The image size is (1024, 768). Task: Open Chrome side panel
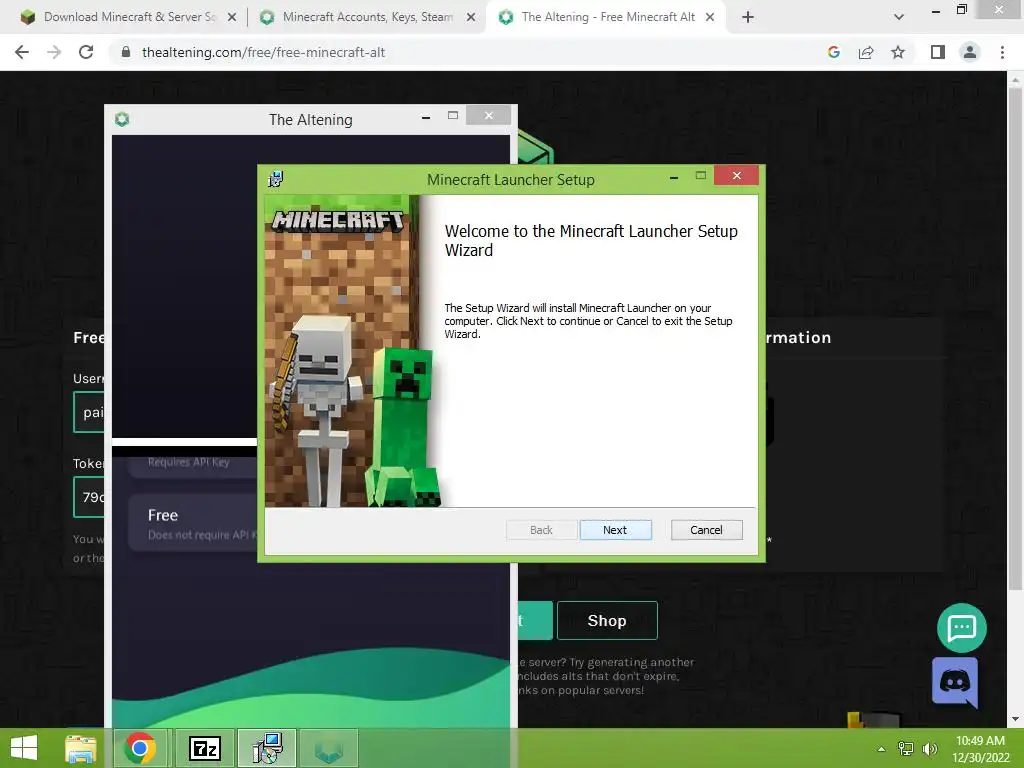pyautogui.click(x=938, y=52)
